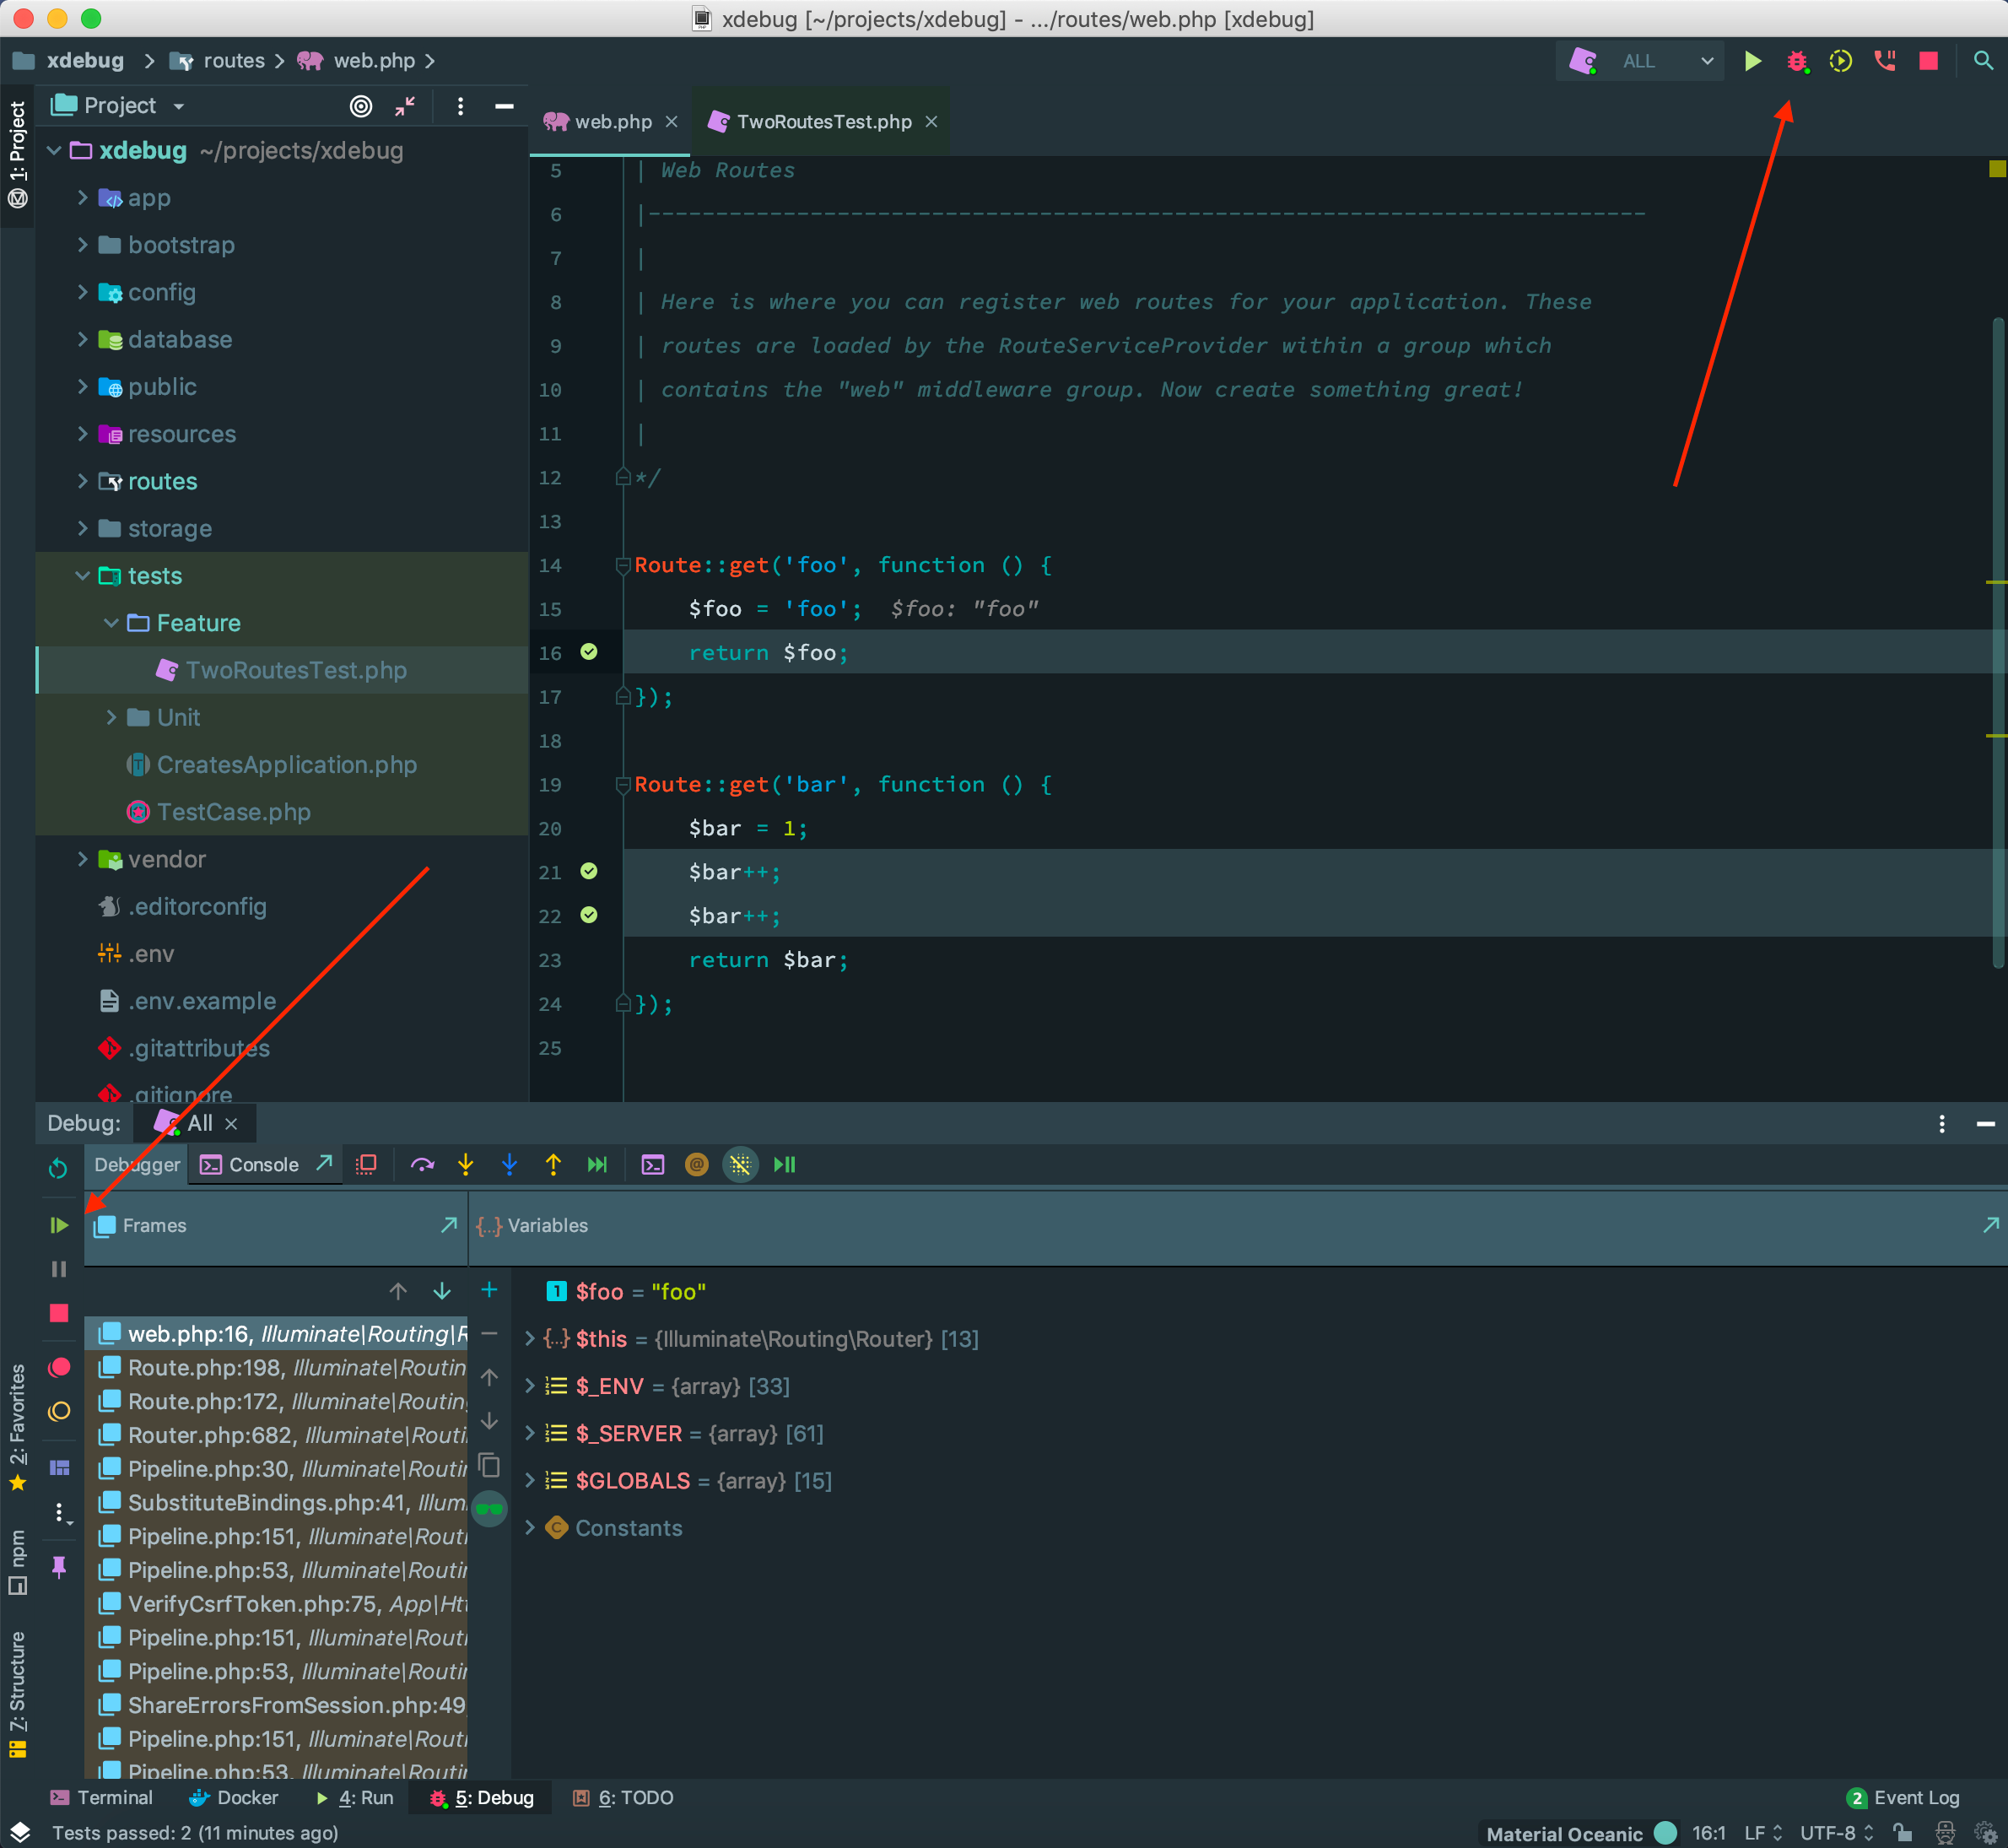The width and height of the screenshot is (2008, 1848).
Task: Switch to TwoRoutesTest.php editor tab
Action: pyautogui.click(x=823, y=121)
